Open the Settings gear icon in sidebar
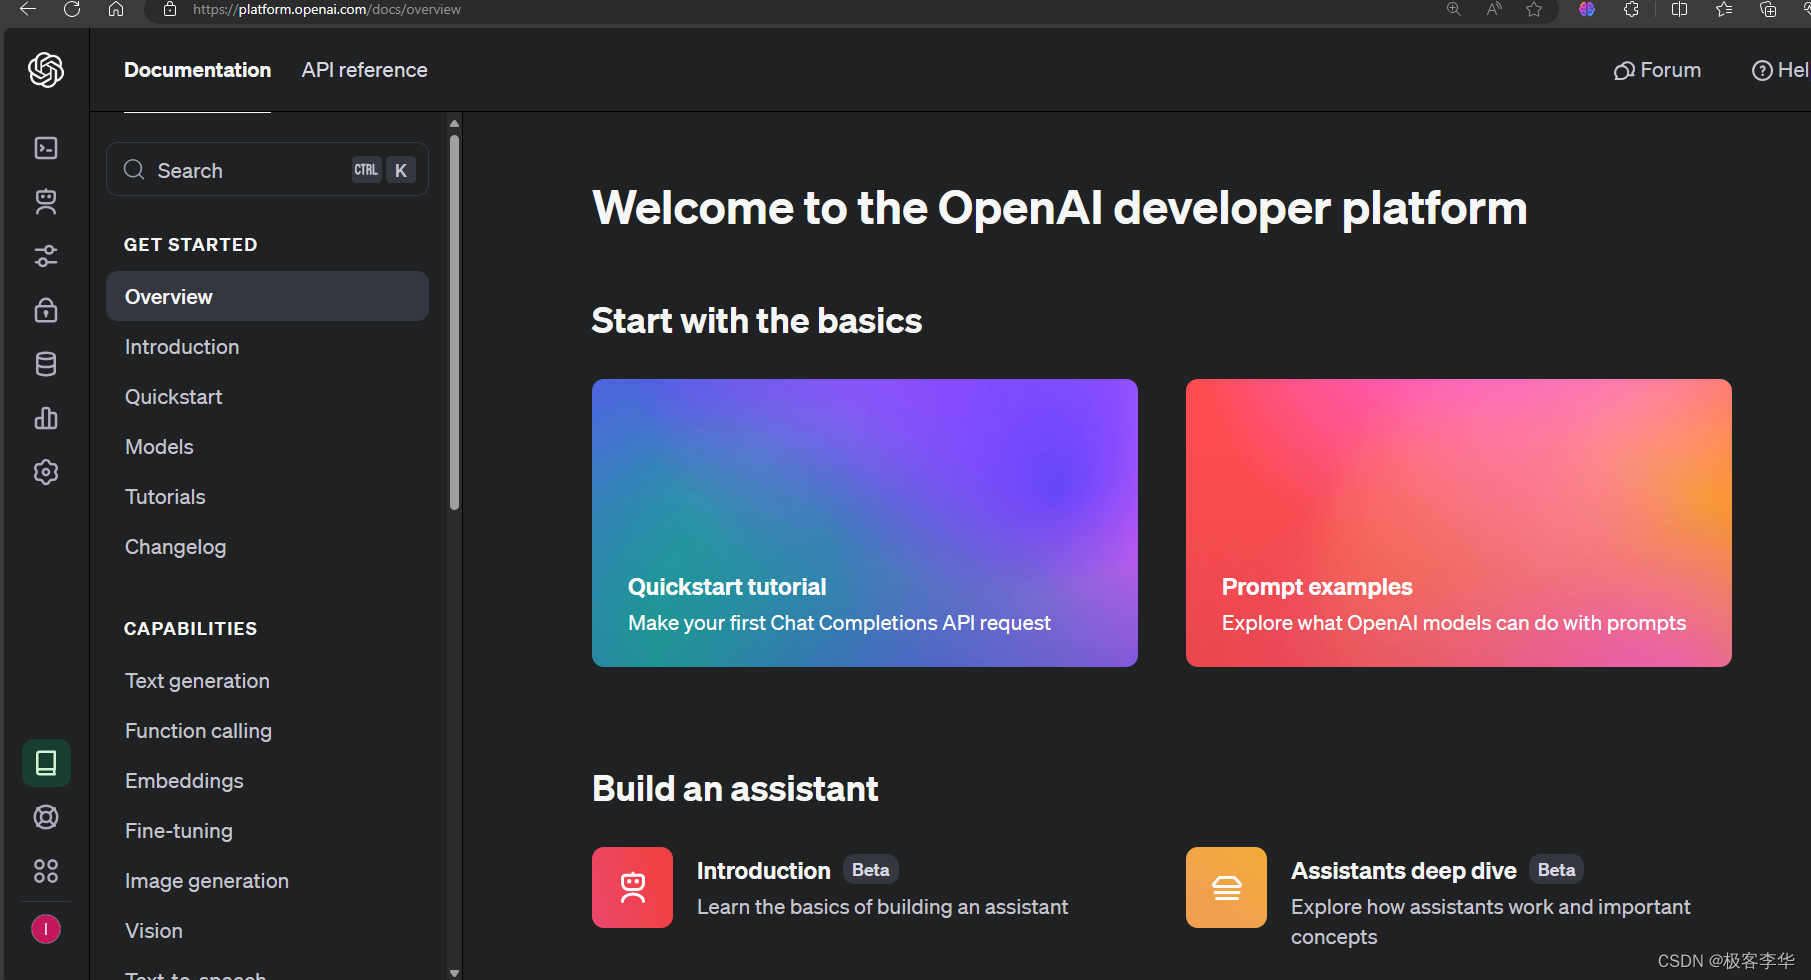Image resolution: width=1811 pixels, height=980 pixels. (x=46, y=472)
